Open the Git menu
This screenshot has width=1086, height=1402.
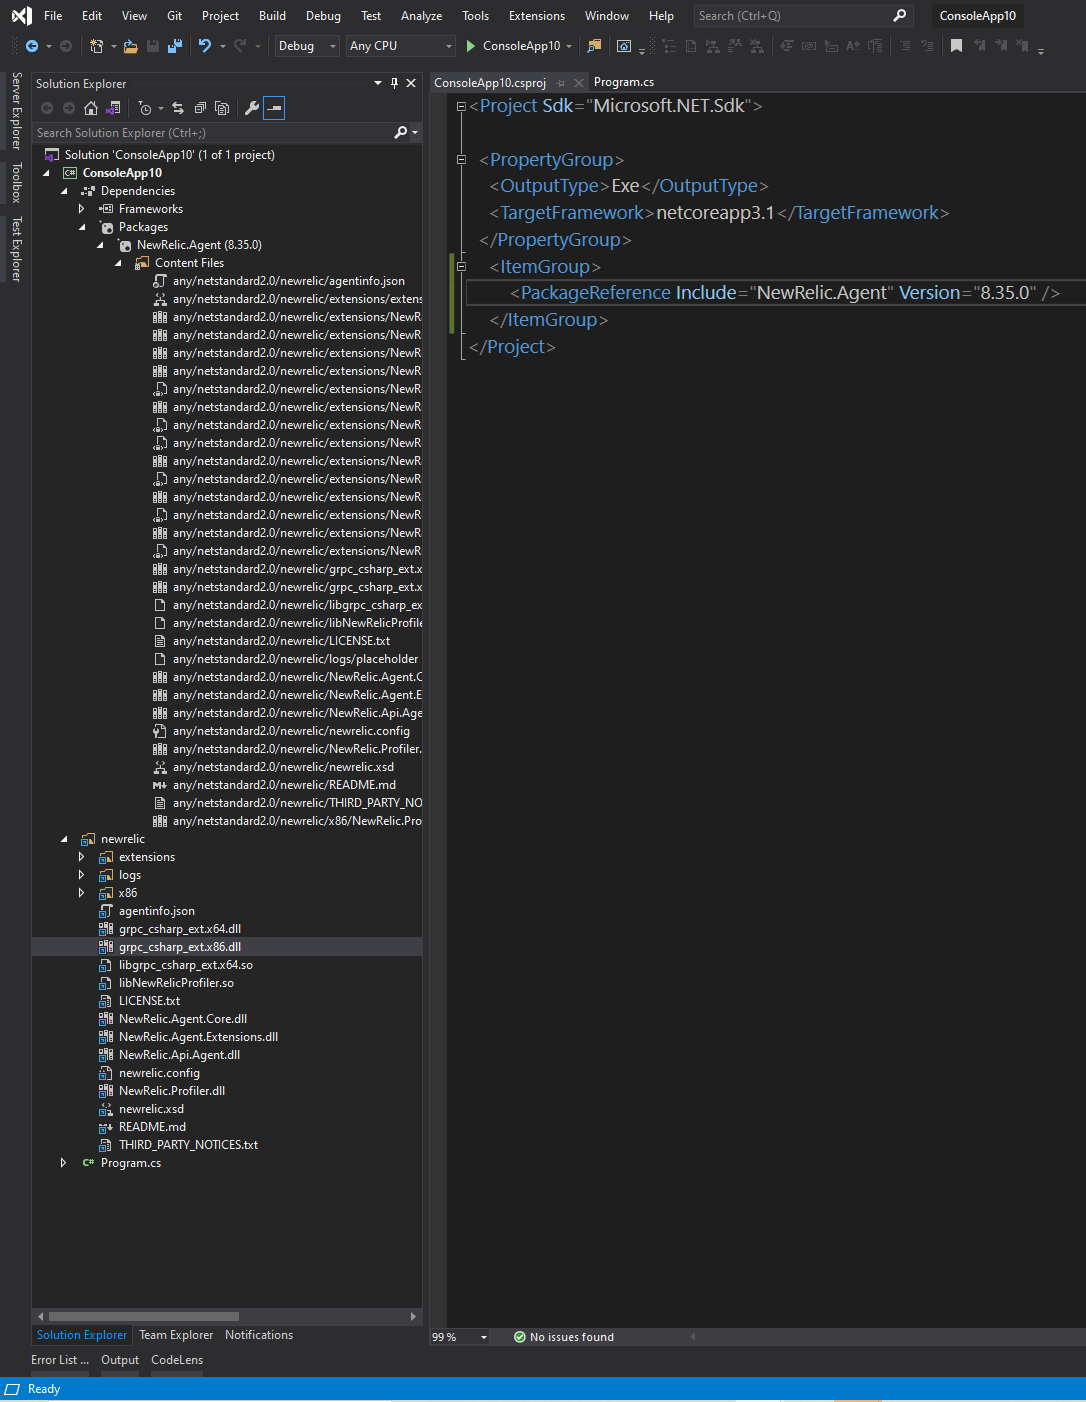tap(175, 16)
